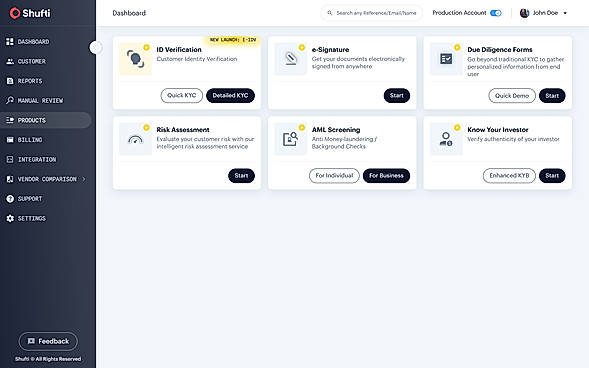This screenshot has height=368, width=589.
Task: Click the Risk Assessment gauge icon
Action: (x=135, y=139)
